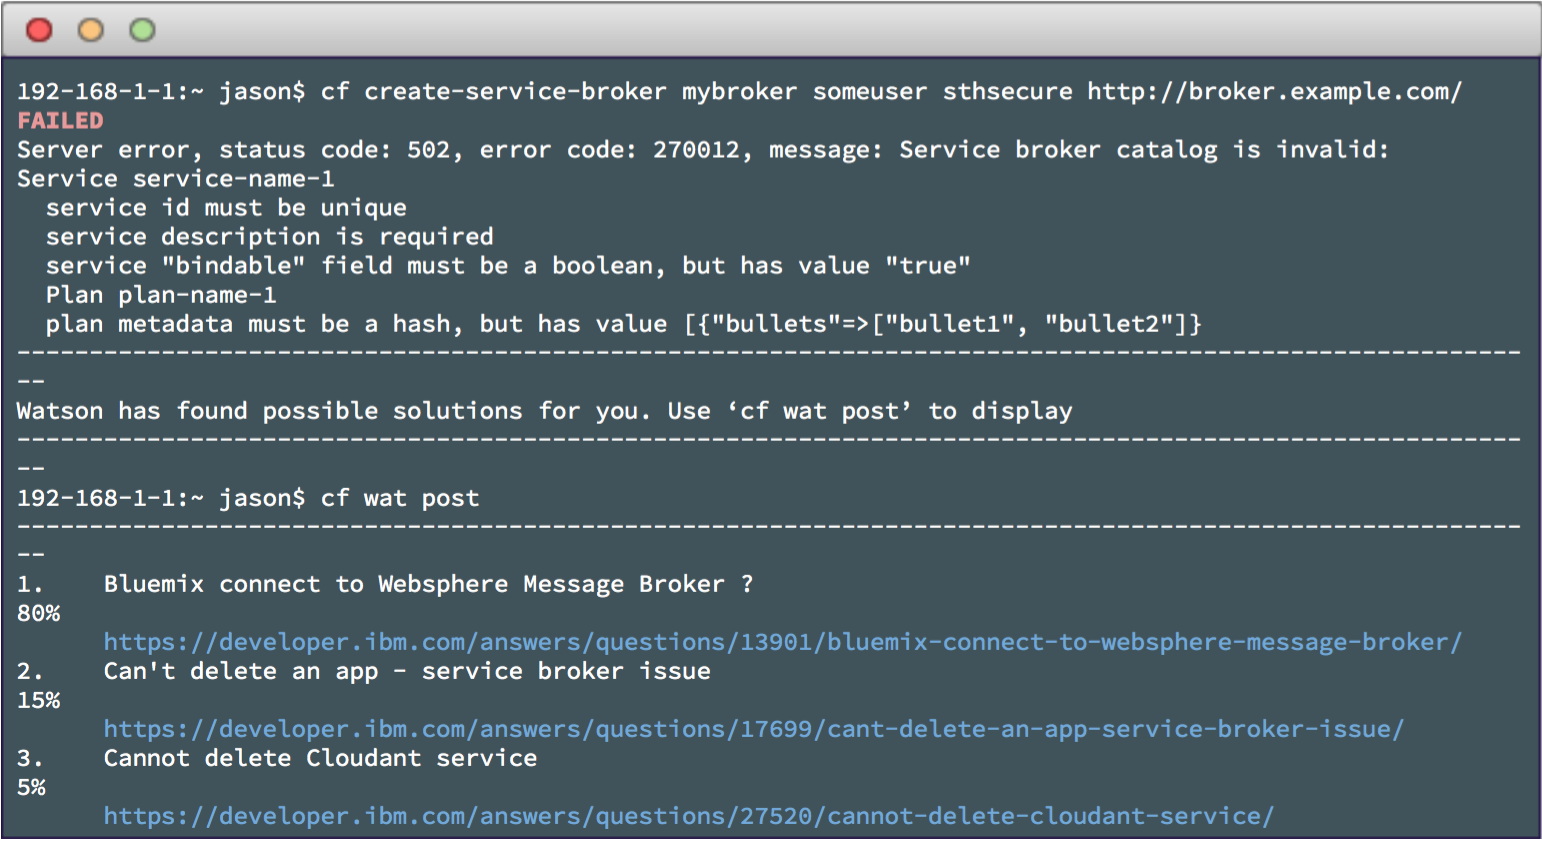Click the cf create-service-broker command line
The image size is (1542, 842).
pyautogui.click(x=739, y=92)
